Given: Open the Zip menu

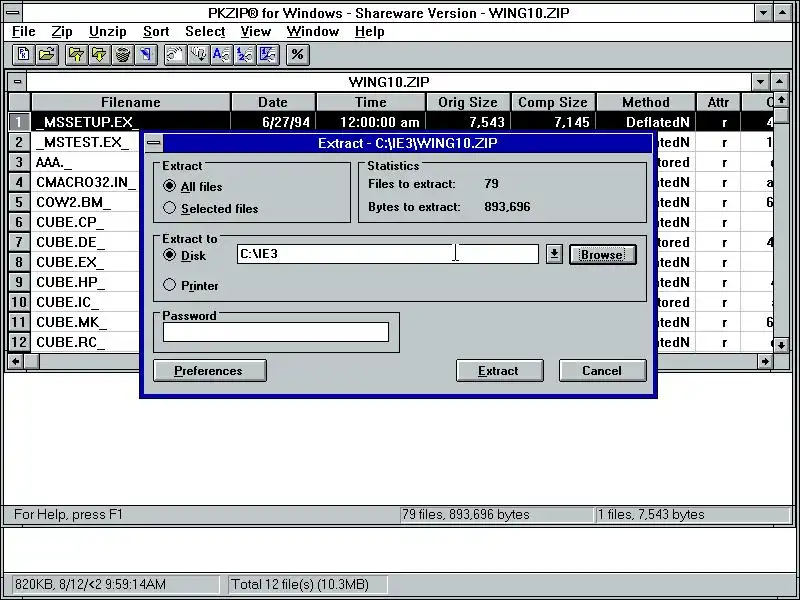Looking at the screenshot, I should click(x=62, y=32).
